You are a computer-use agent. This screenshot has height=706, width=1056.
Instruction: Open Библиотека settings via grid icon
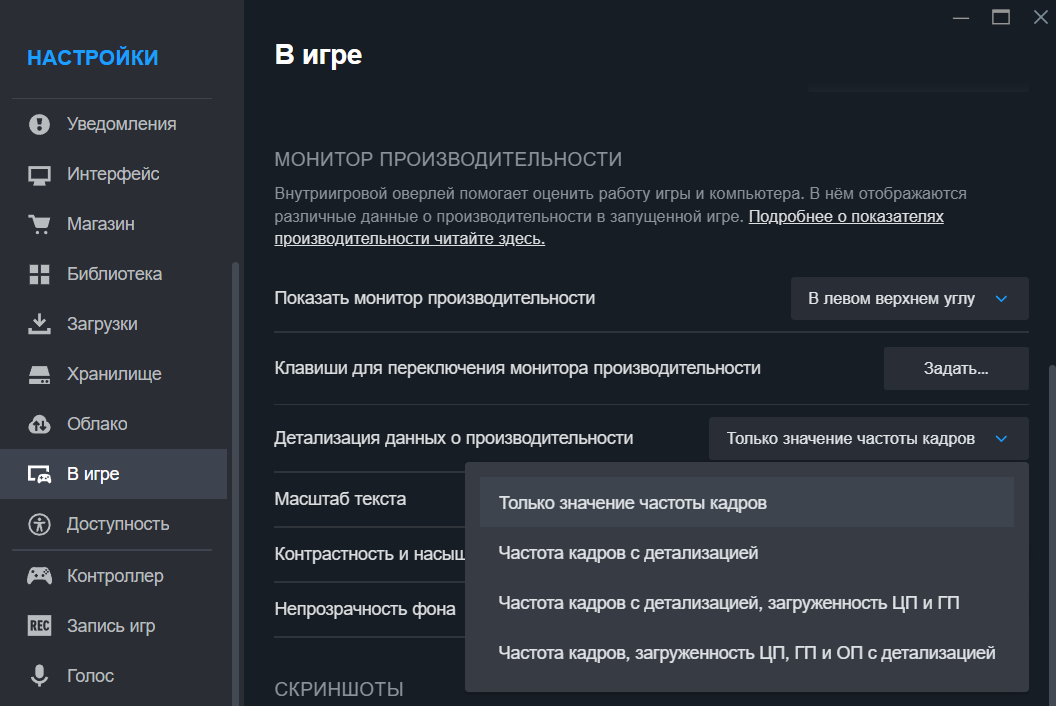pyautogui.click(x=40, y=273)
